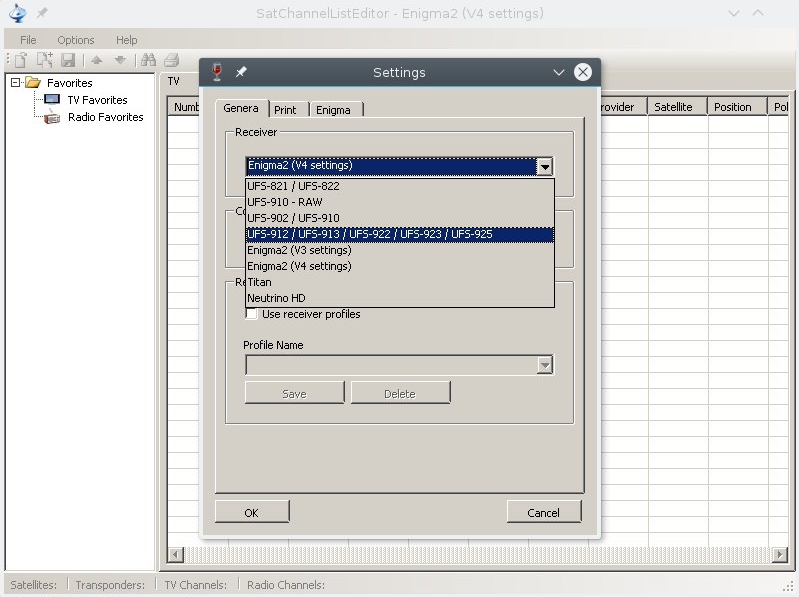Click the move down arrow icon

pos(120,60)
